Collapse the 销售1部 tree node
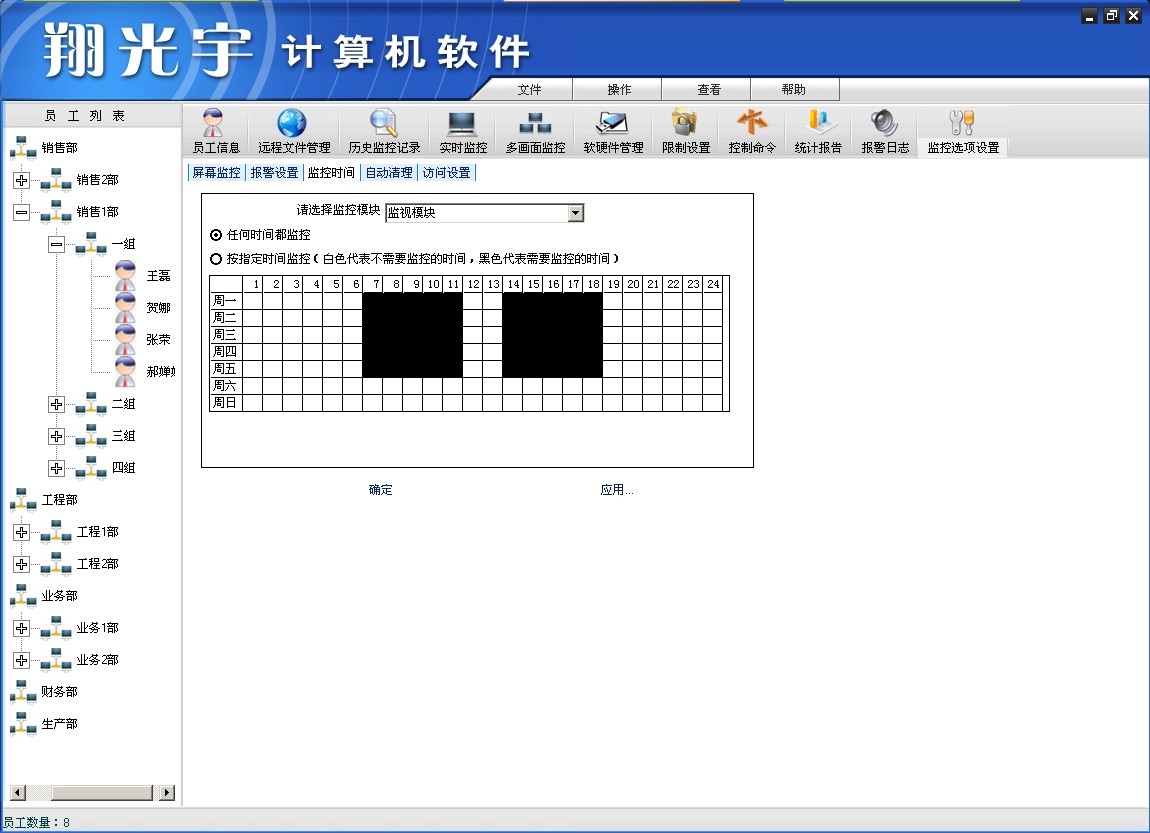Screen dimensions: 1150x833 (x=21, y=212)
